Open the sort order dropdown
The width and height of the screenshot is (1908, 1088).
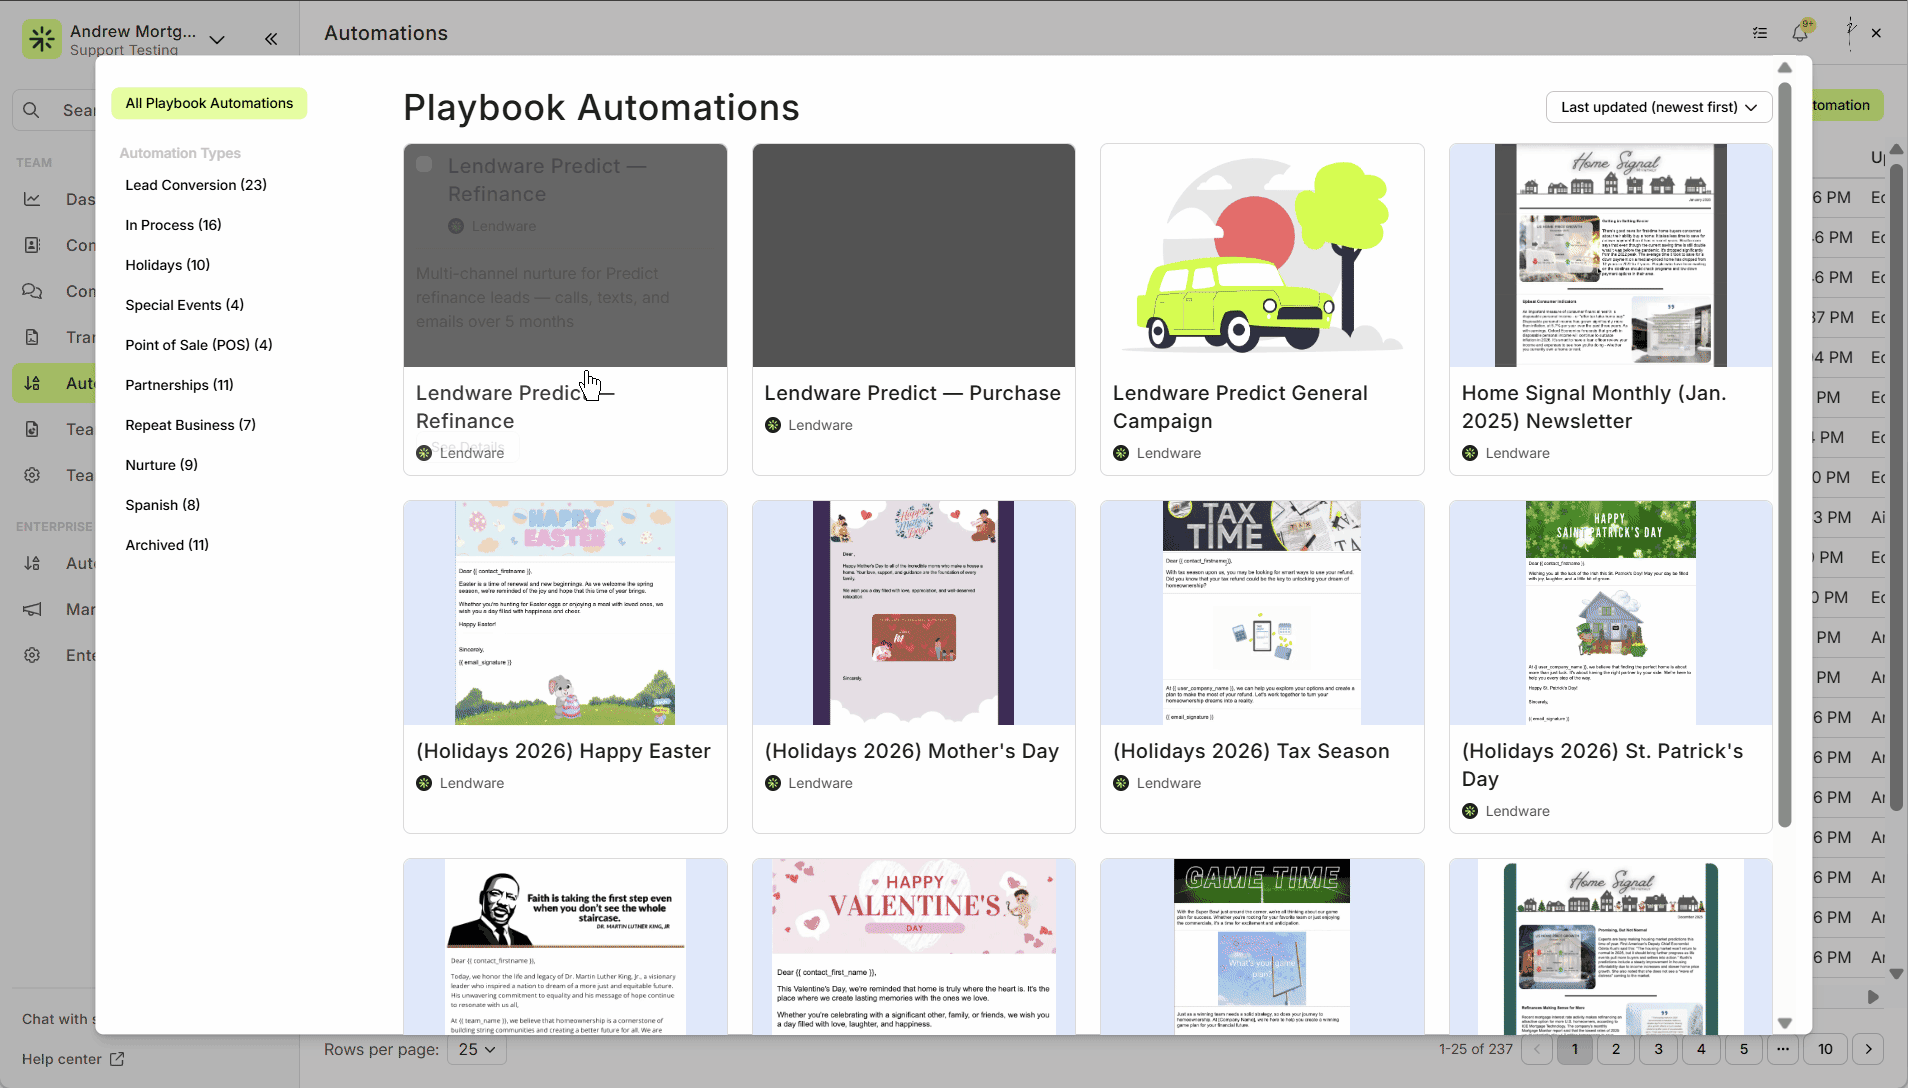pos(1658,107)
